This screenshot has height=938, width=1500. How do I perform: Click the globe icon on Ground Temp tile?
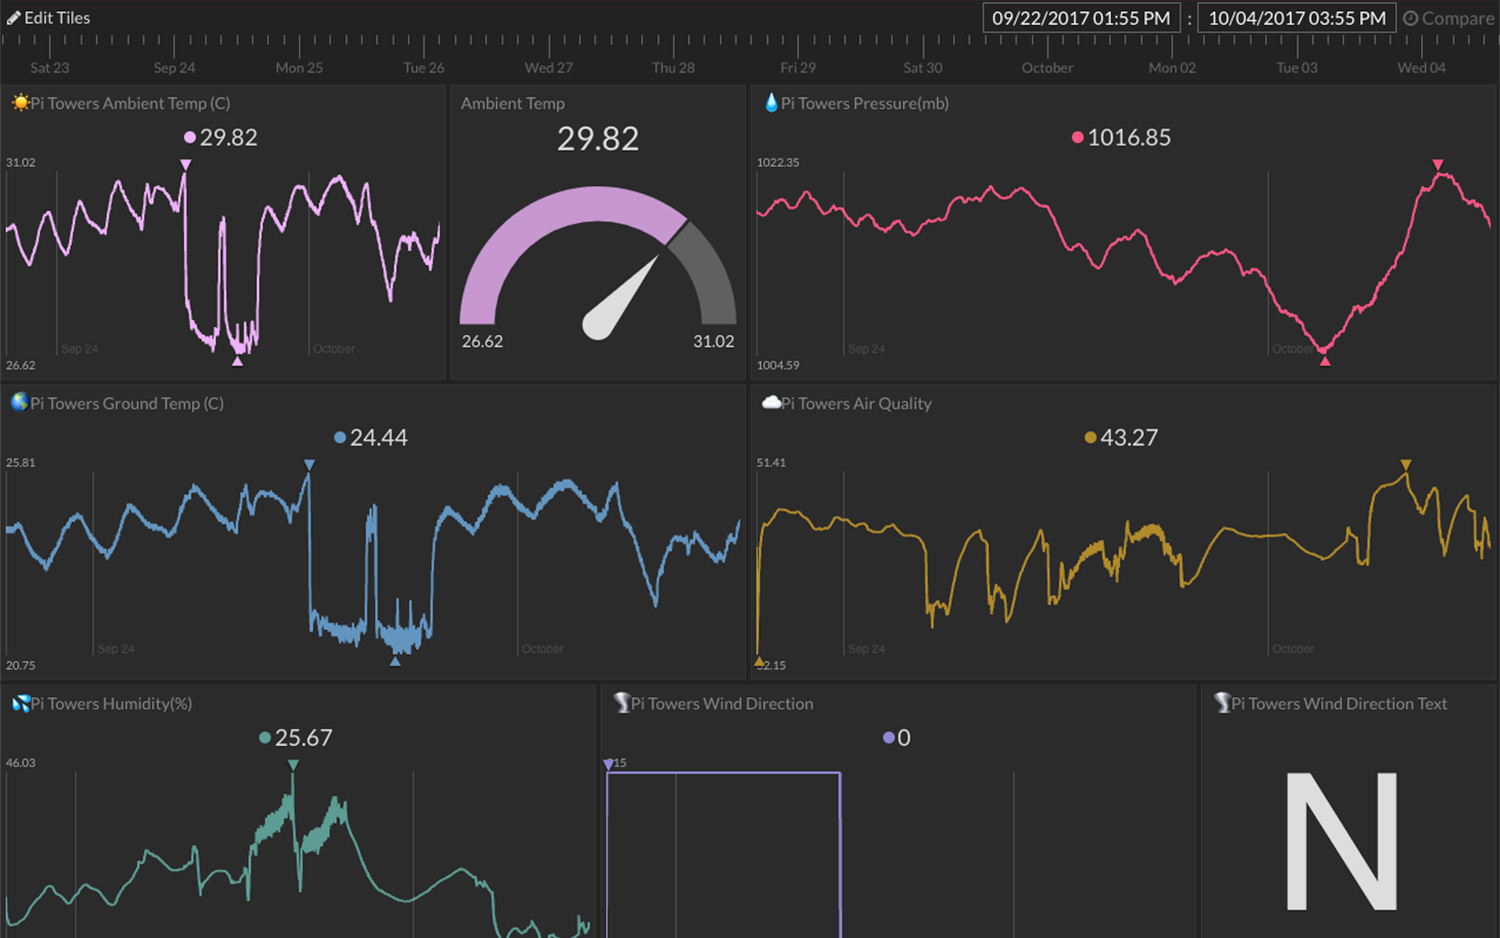19,403
